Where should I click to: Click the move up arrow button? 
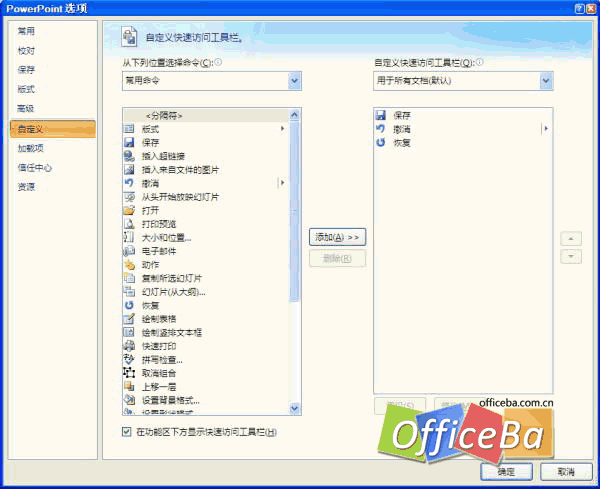(x=571, y=238)
